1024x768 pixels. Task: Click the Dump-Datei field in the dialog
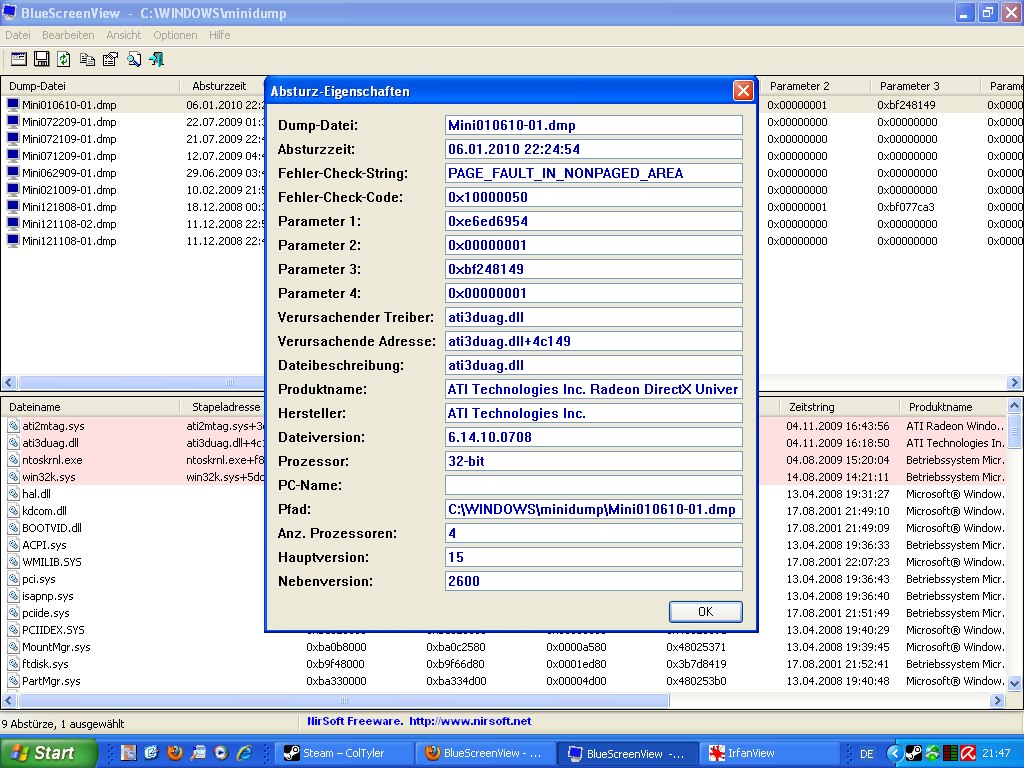tap(594, 125)
